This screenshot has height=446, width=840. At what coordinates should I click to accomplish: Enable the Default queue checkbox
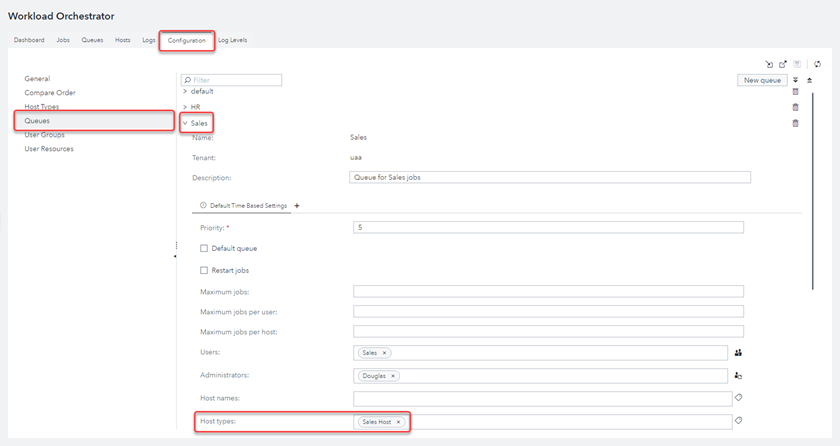tap(204, 248)
